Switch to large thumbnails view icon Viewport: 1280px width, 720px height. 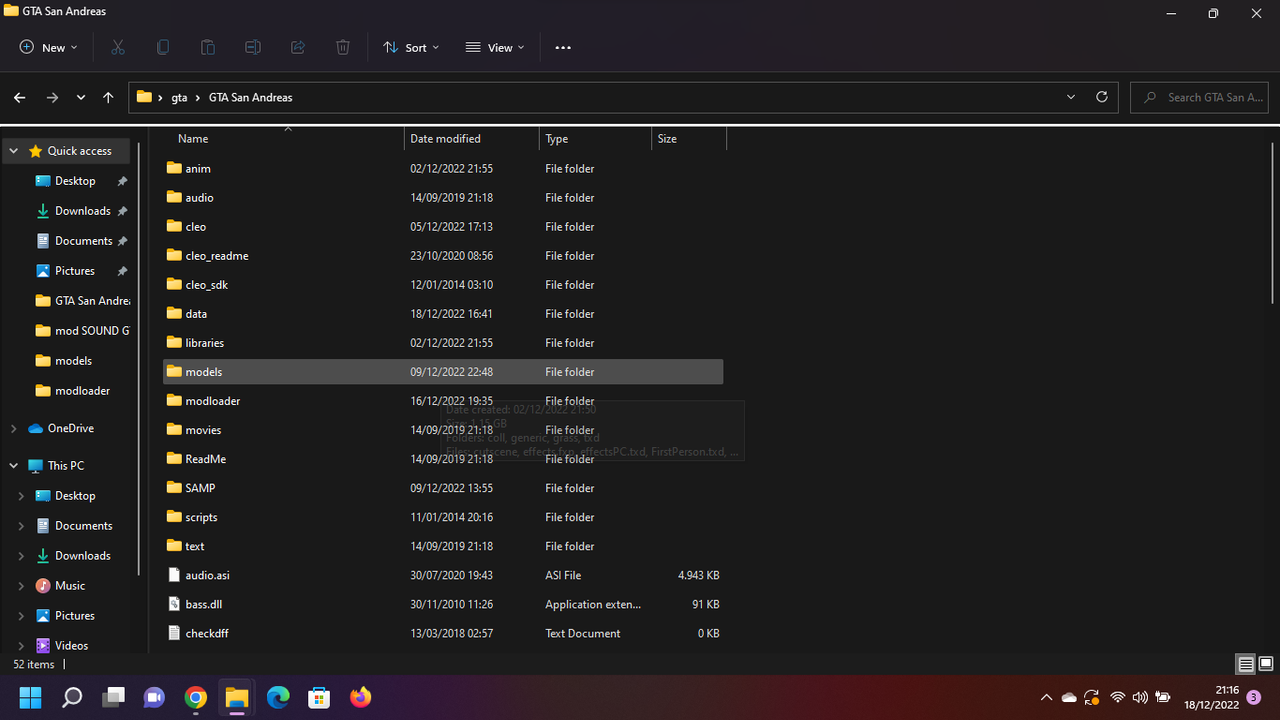(1266, 664)
